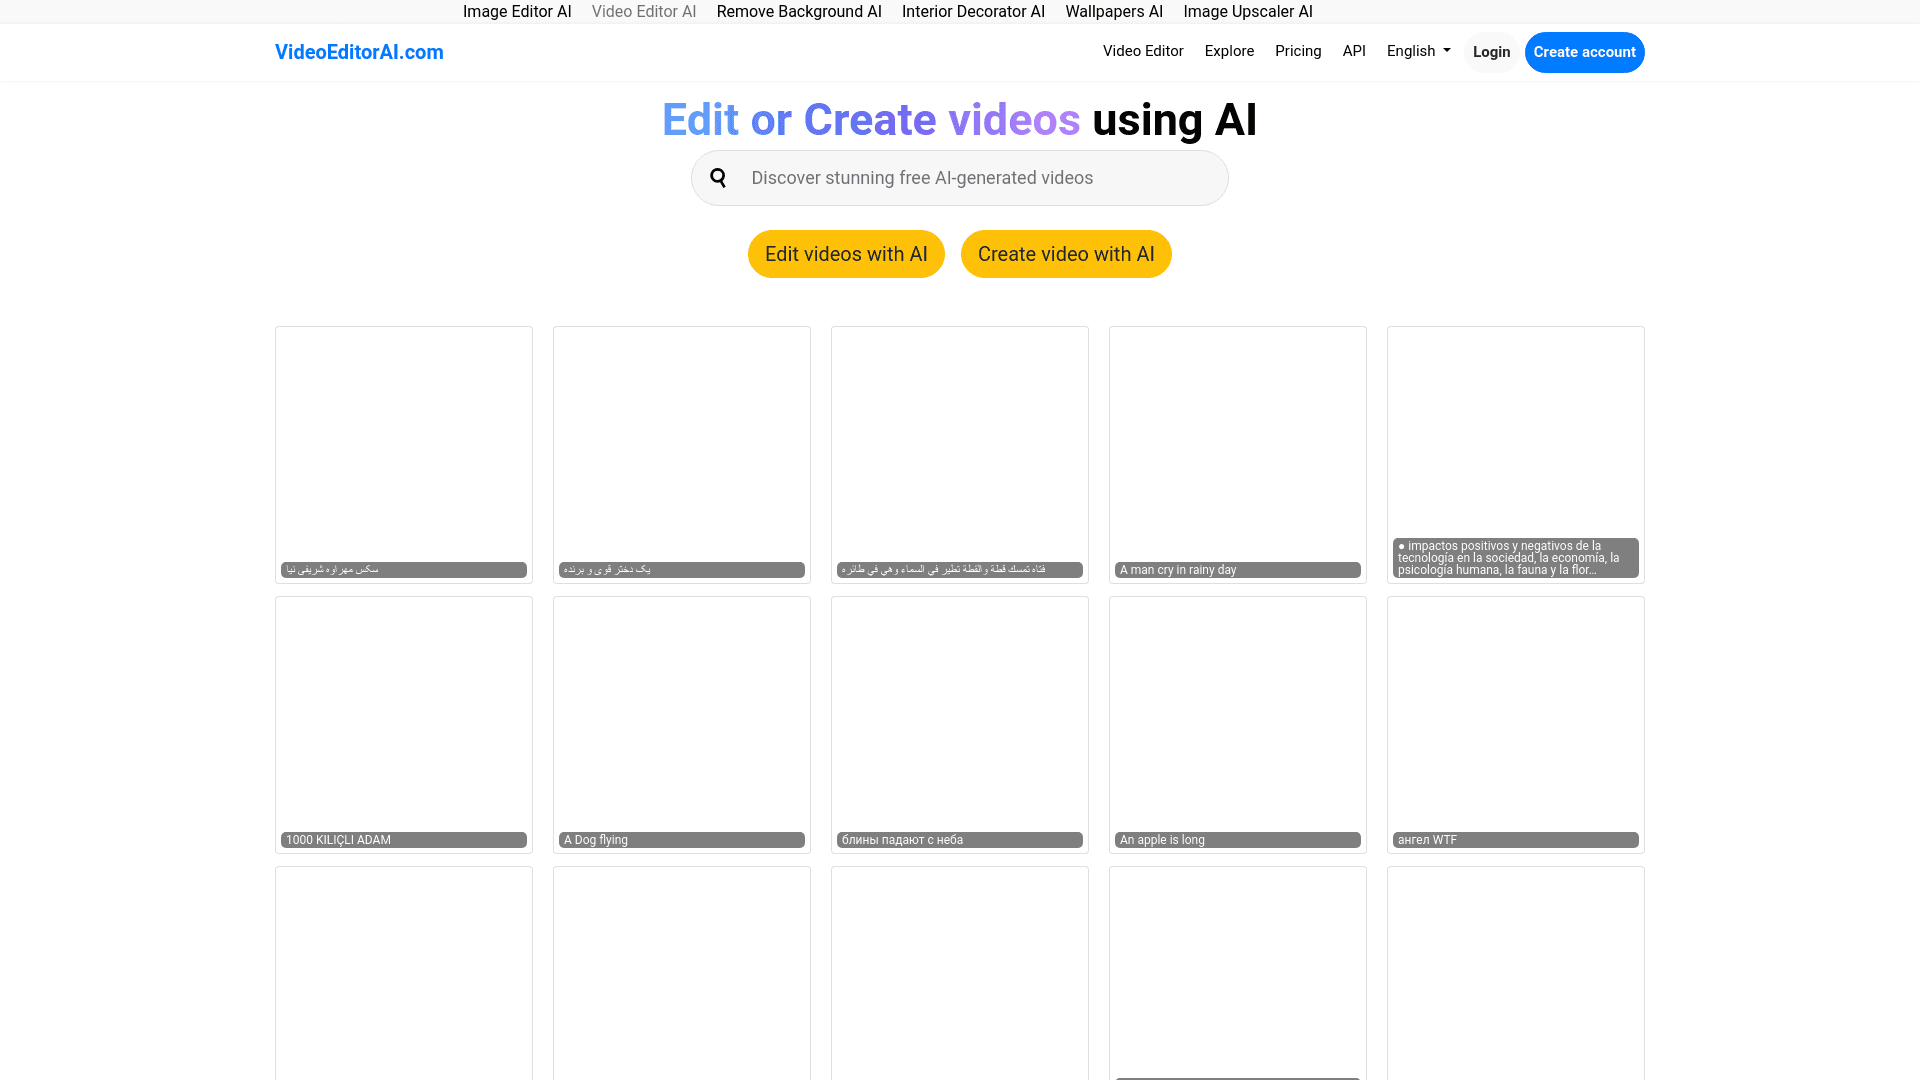Screen dimensions: 1920x1080
Task: Visit Image Upscaler AI
Action: (x=1248, y=11)
